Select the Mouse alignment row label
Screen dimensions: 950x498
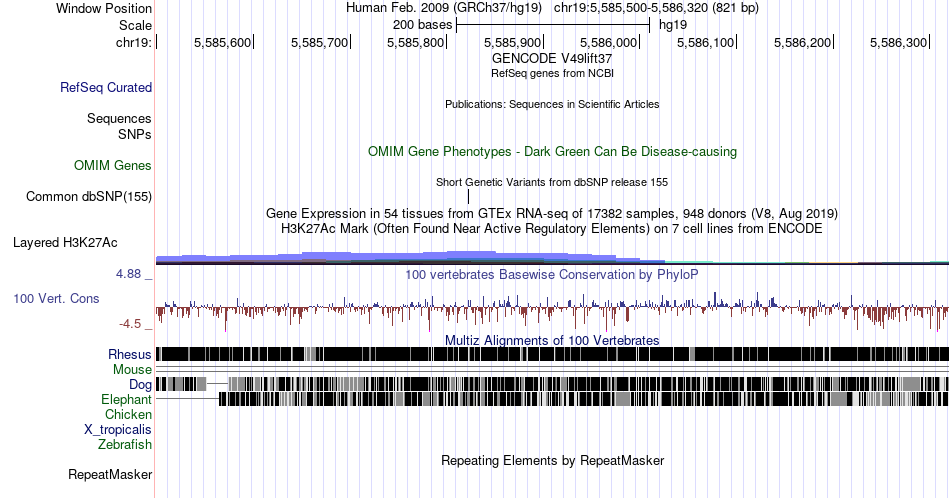pos(132,370)
